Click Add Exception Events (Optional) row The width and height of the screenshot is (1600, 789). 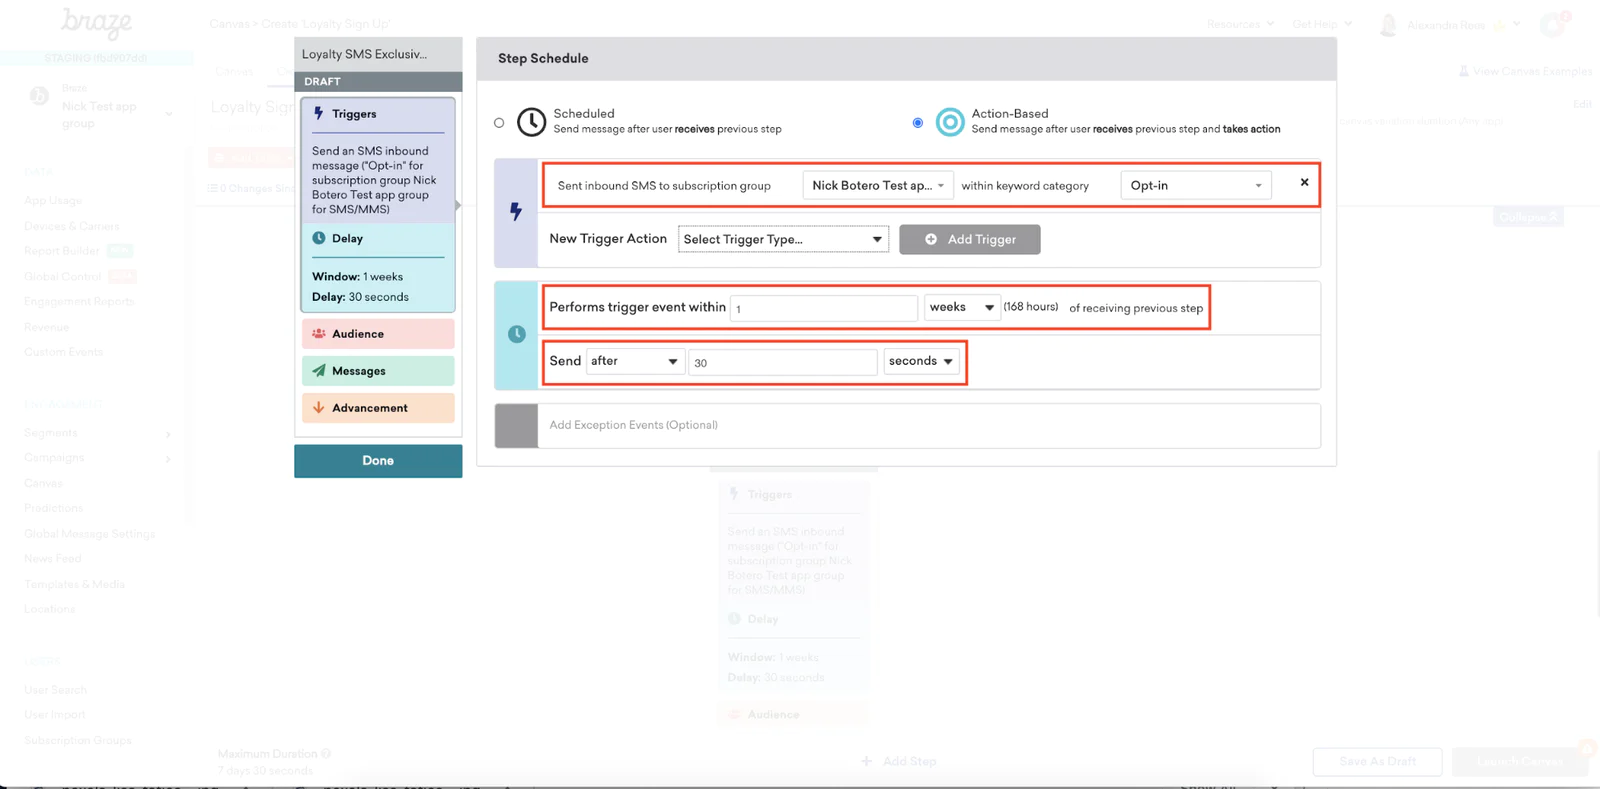[929, 425]
